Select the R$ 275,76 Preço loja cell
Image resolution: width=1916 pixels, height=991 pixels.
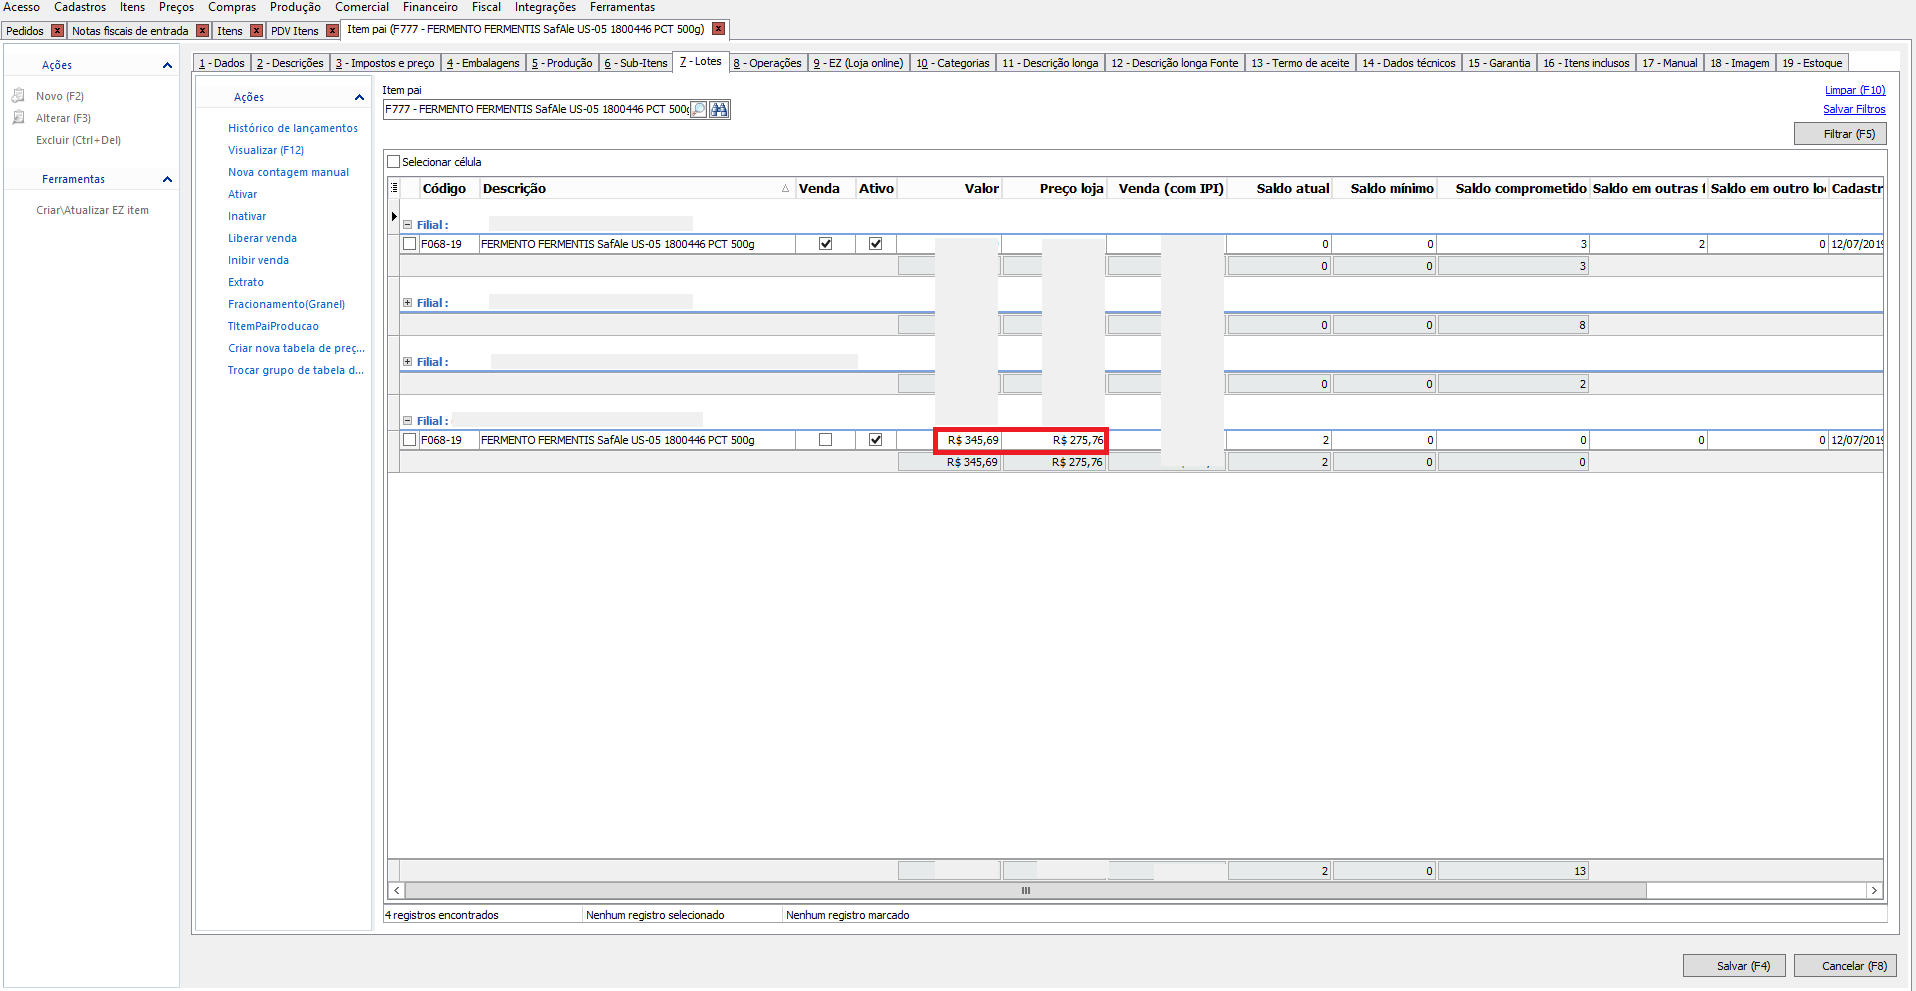(x=1055, y=440)
